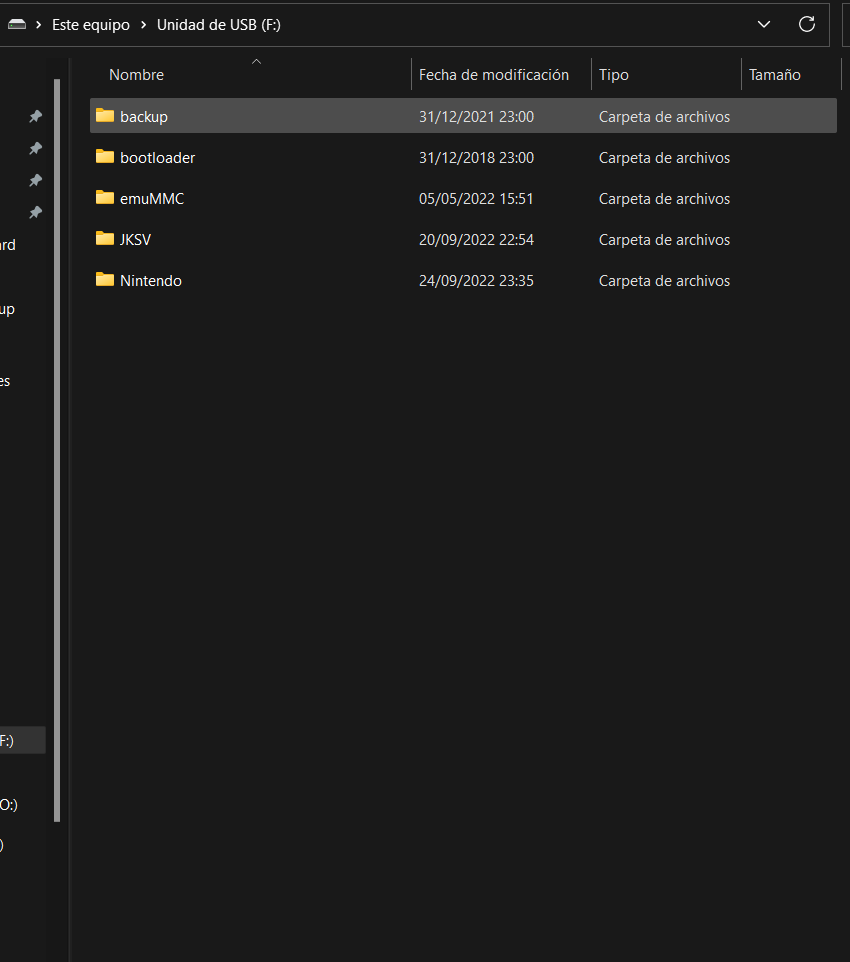
Task: Select the JKSV folder icon
Action: [x=105, y=239]
